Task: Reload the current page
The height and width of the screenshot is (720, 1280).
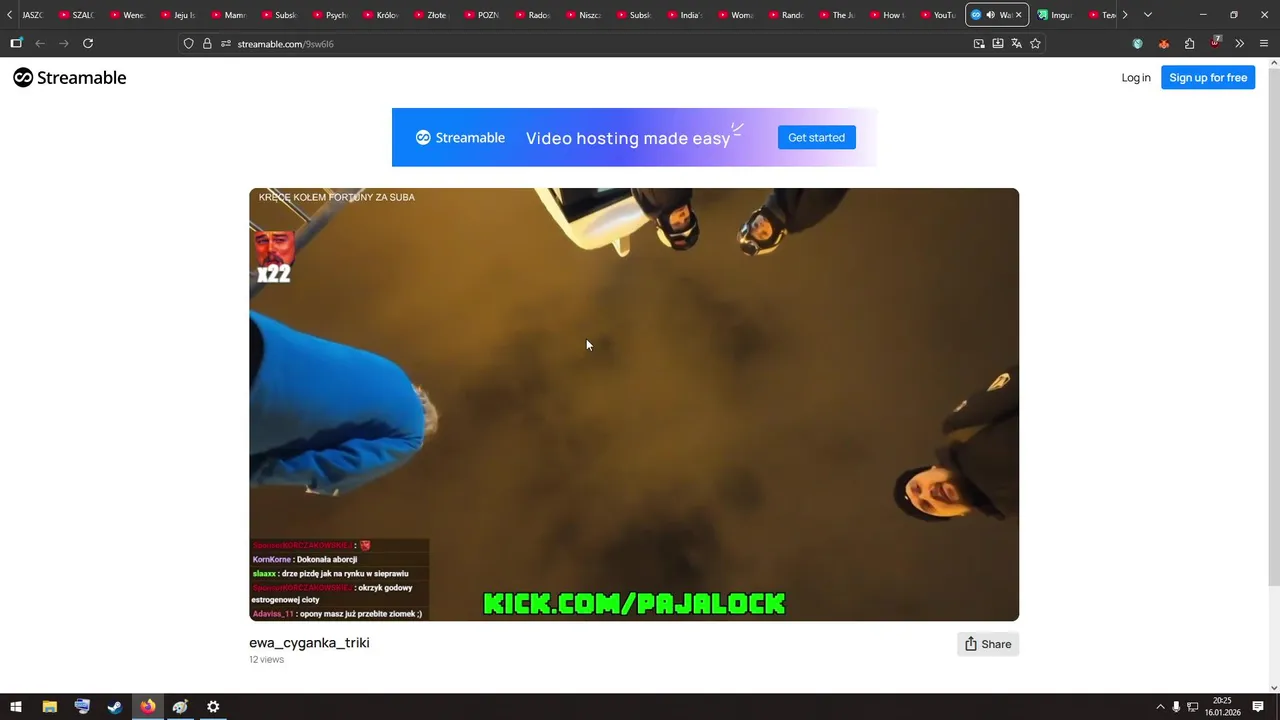Action: (x=88, y=43)
